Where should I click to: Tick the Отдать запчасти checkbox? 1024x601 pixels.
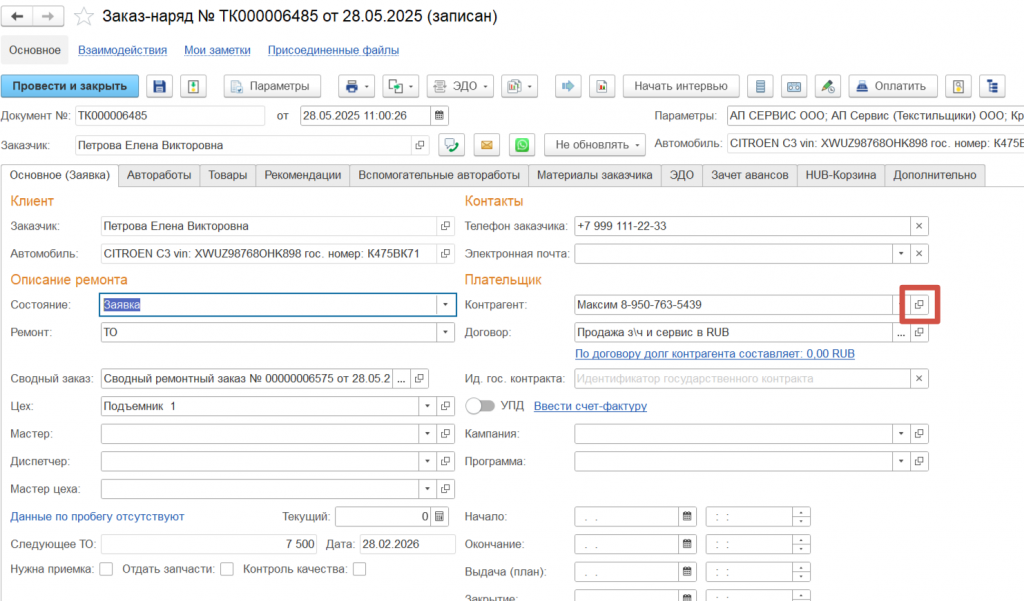[x=227, y=569]
